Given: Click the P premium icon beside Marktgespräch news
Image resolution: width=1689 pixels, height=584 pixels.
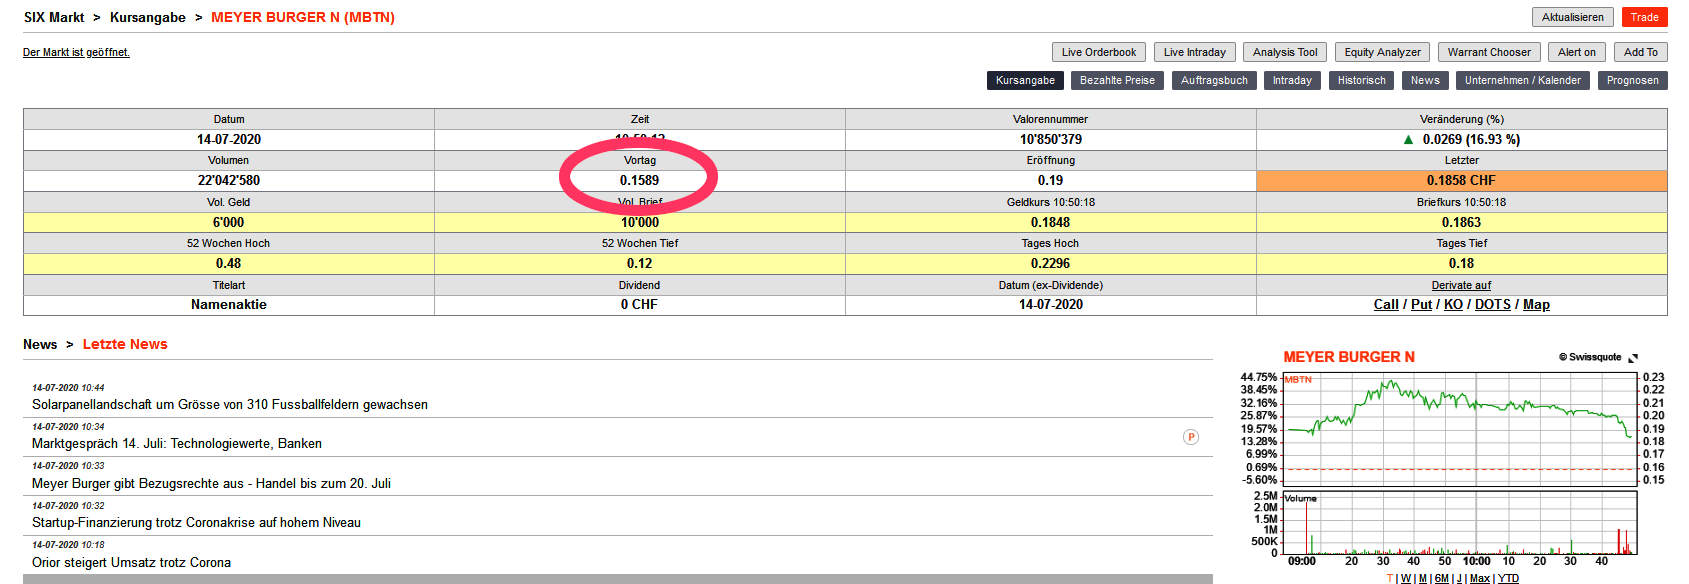Looking at the screenshot, I should point(1191,437).
